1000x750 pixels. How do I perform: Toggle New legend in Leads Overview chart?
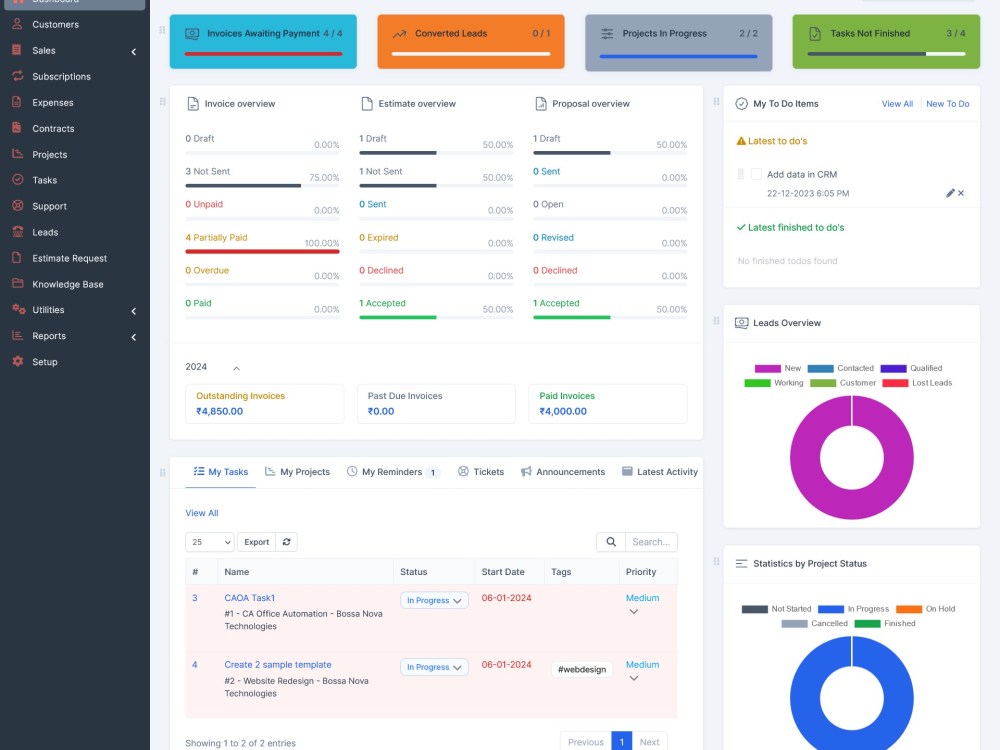[777, 369]
